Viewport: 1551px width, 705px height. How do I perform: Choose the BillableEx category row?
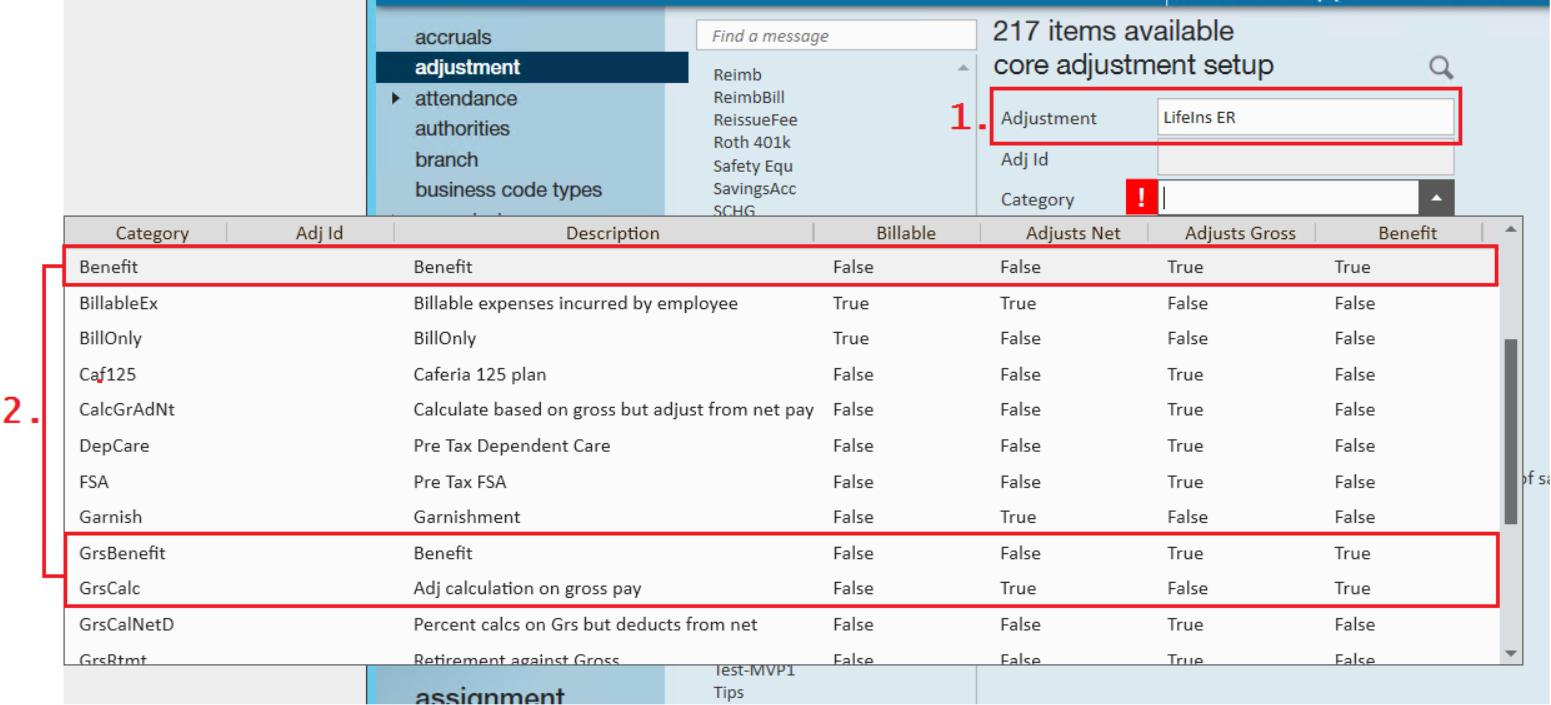(x=782, y=303)
